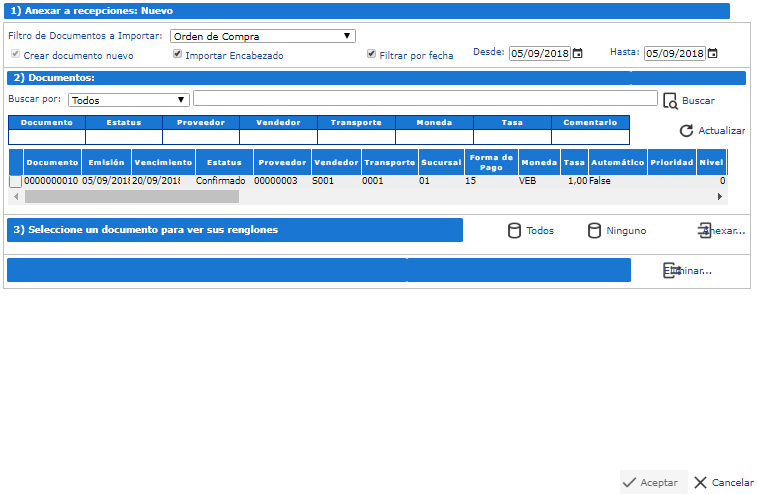
Task: Click the Hasta date field 05/09/2018
Action: (x=674, y=53)
